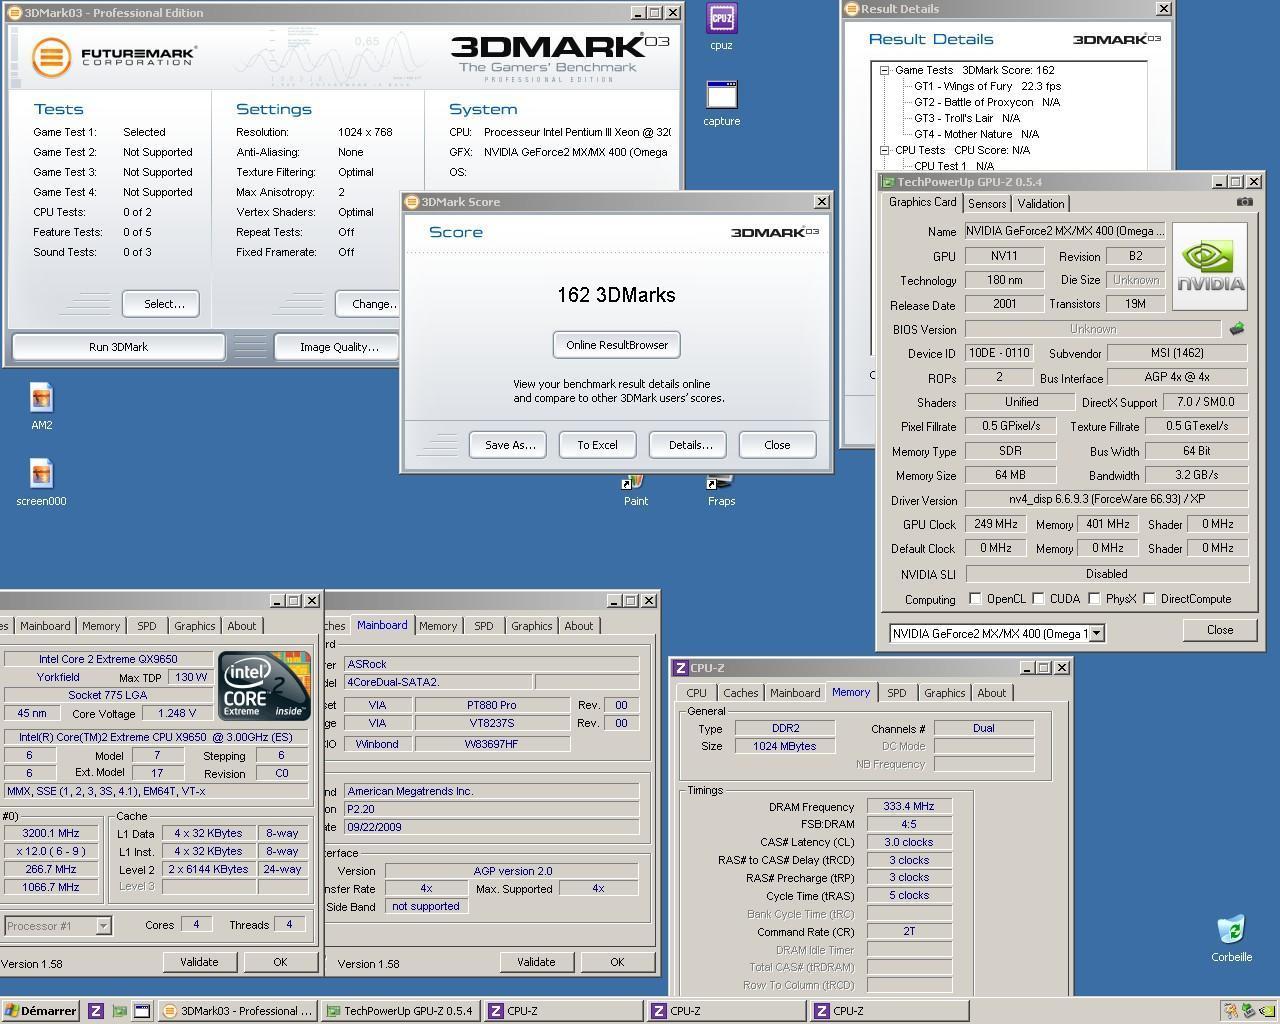The image size is (1280, 1024).
Task: Open the Corbeille recycle bin icon
Action: pos(1231,930)
